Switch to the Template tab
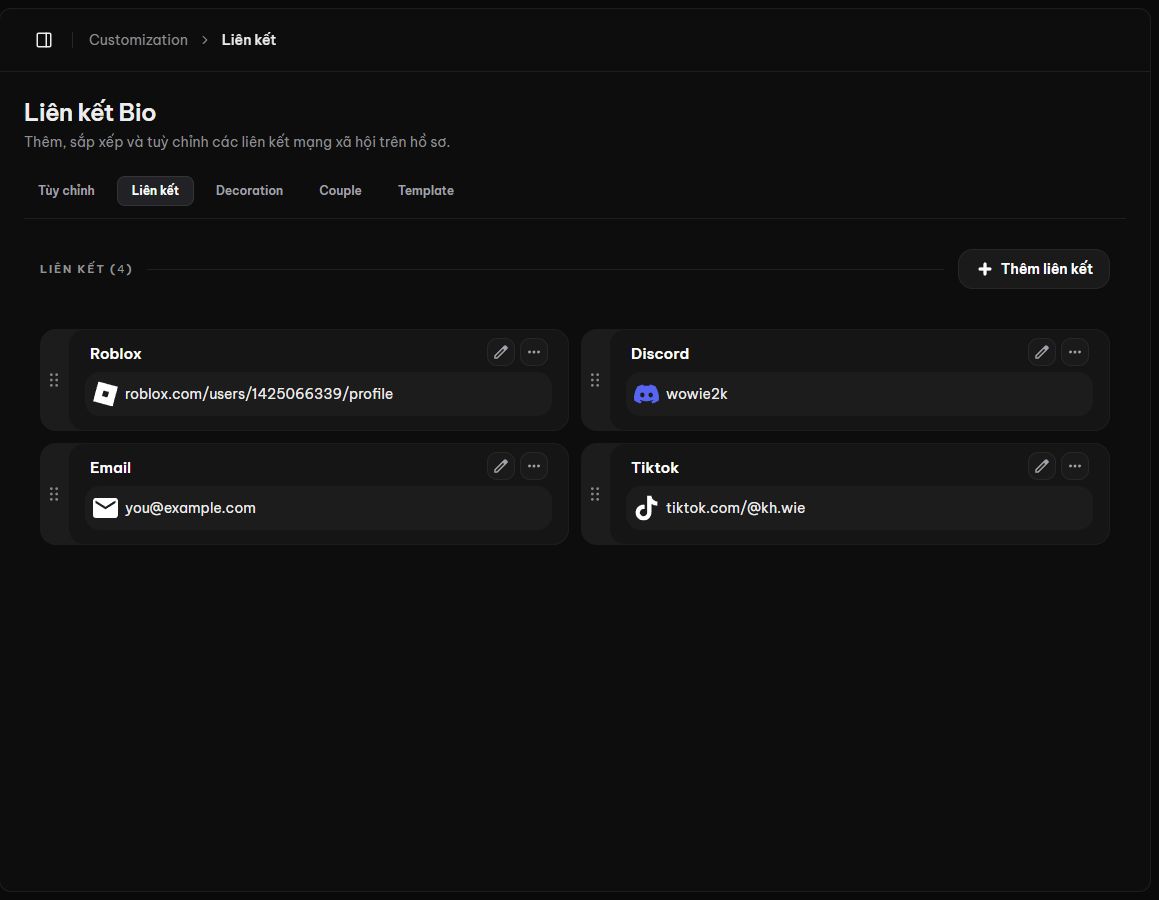 coord(426,191)
